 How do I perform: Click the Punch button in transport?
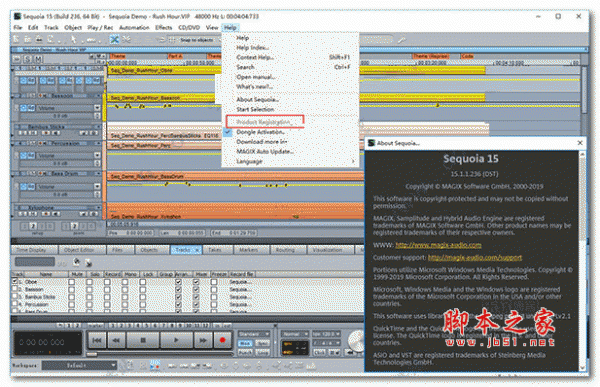[x=245, y=352]
